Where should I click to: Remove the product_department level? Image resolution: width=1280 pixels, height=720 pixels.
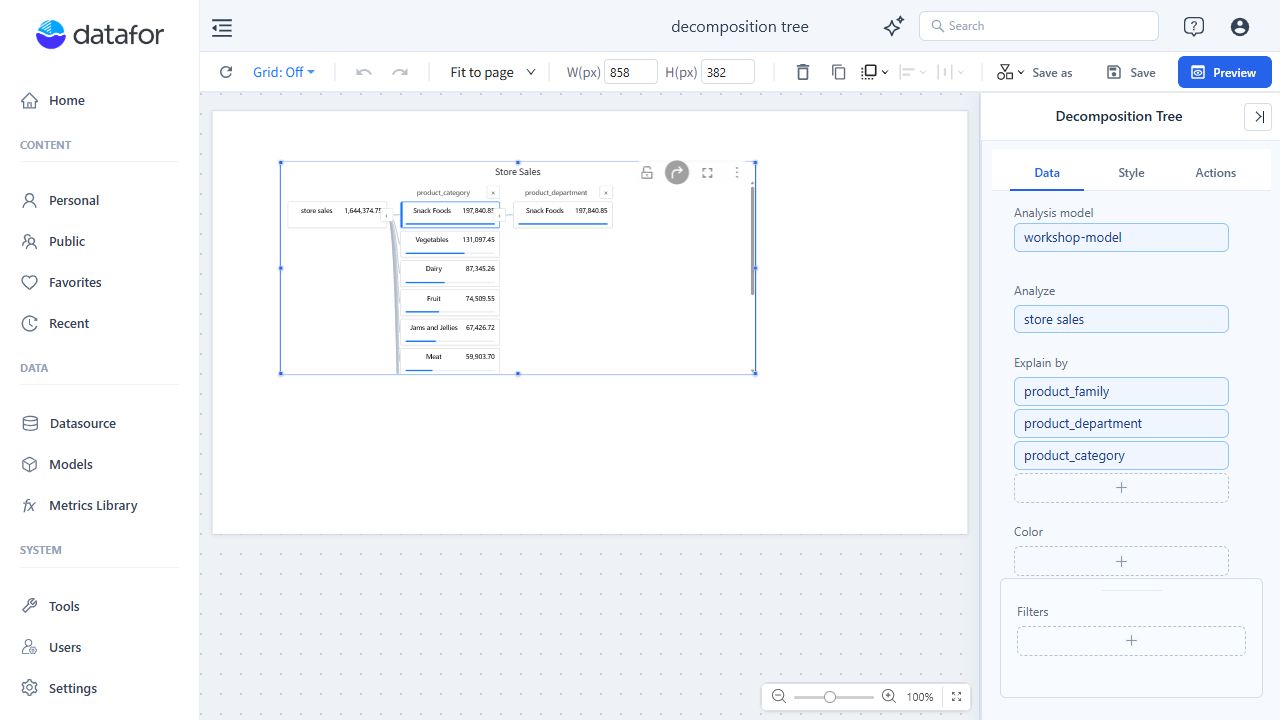pos(606,193)
